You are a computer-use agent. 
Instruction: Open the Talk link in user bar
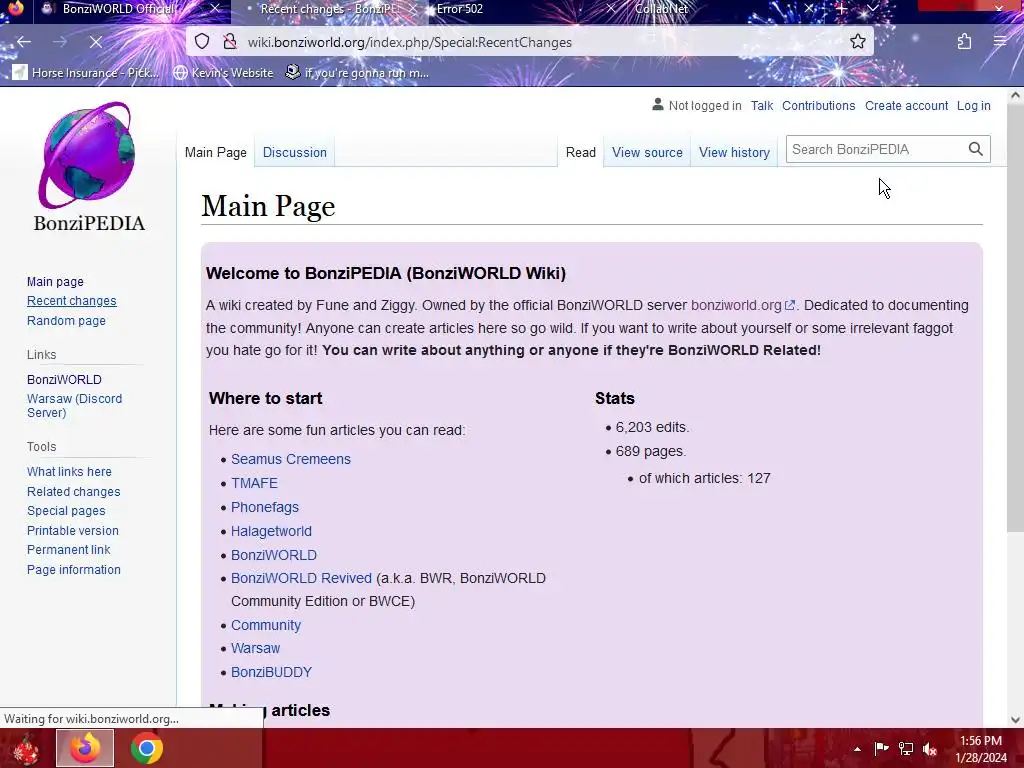coord(761,106)
